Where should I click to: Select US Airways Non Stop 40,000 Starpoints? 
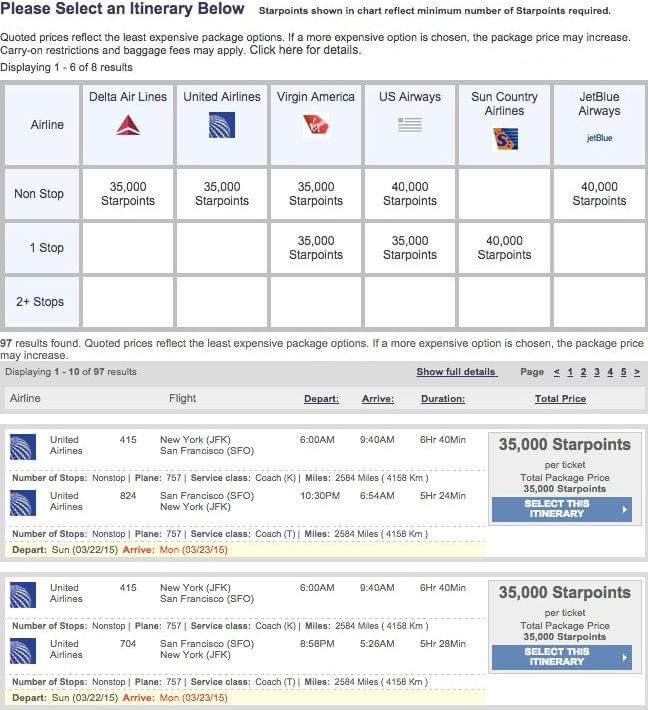click(x=410, y=194)
